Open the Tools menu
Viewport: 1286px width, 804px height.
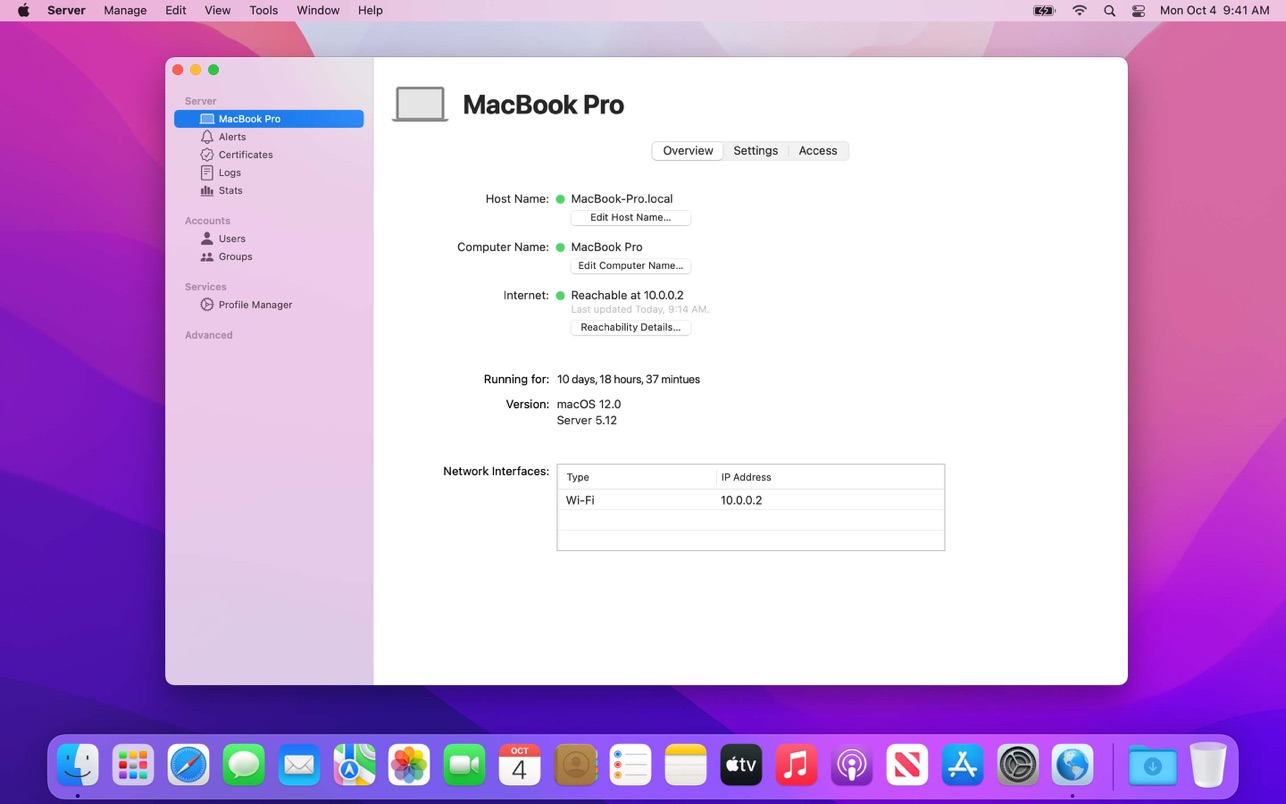263,10
